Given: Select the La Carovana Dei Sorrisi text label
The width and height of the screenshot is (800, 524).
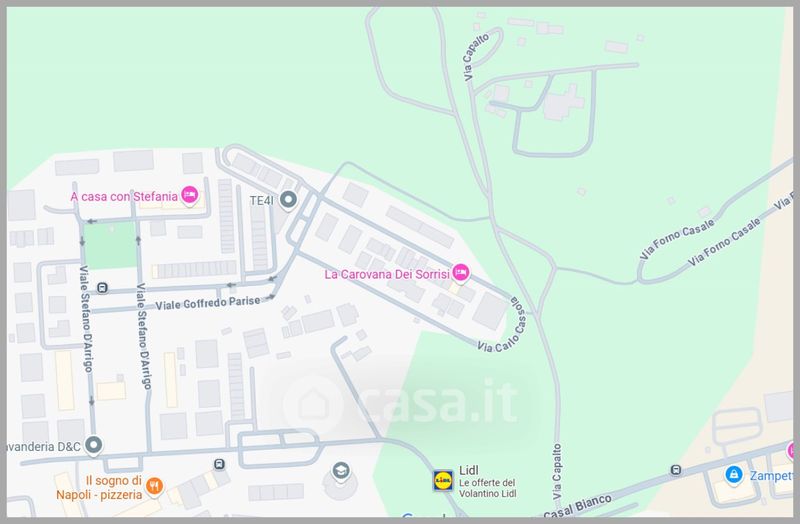Looking at the screenshot, I should pos(387,275).
